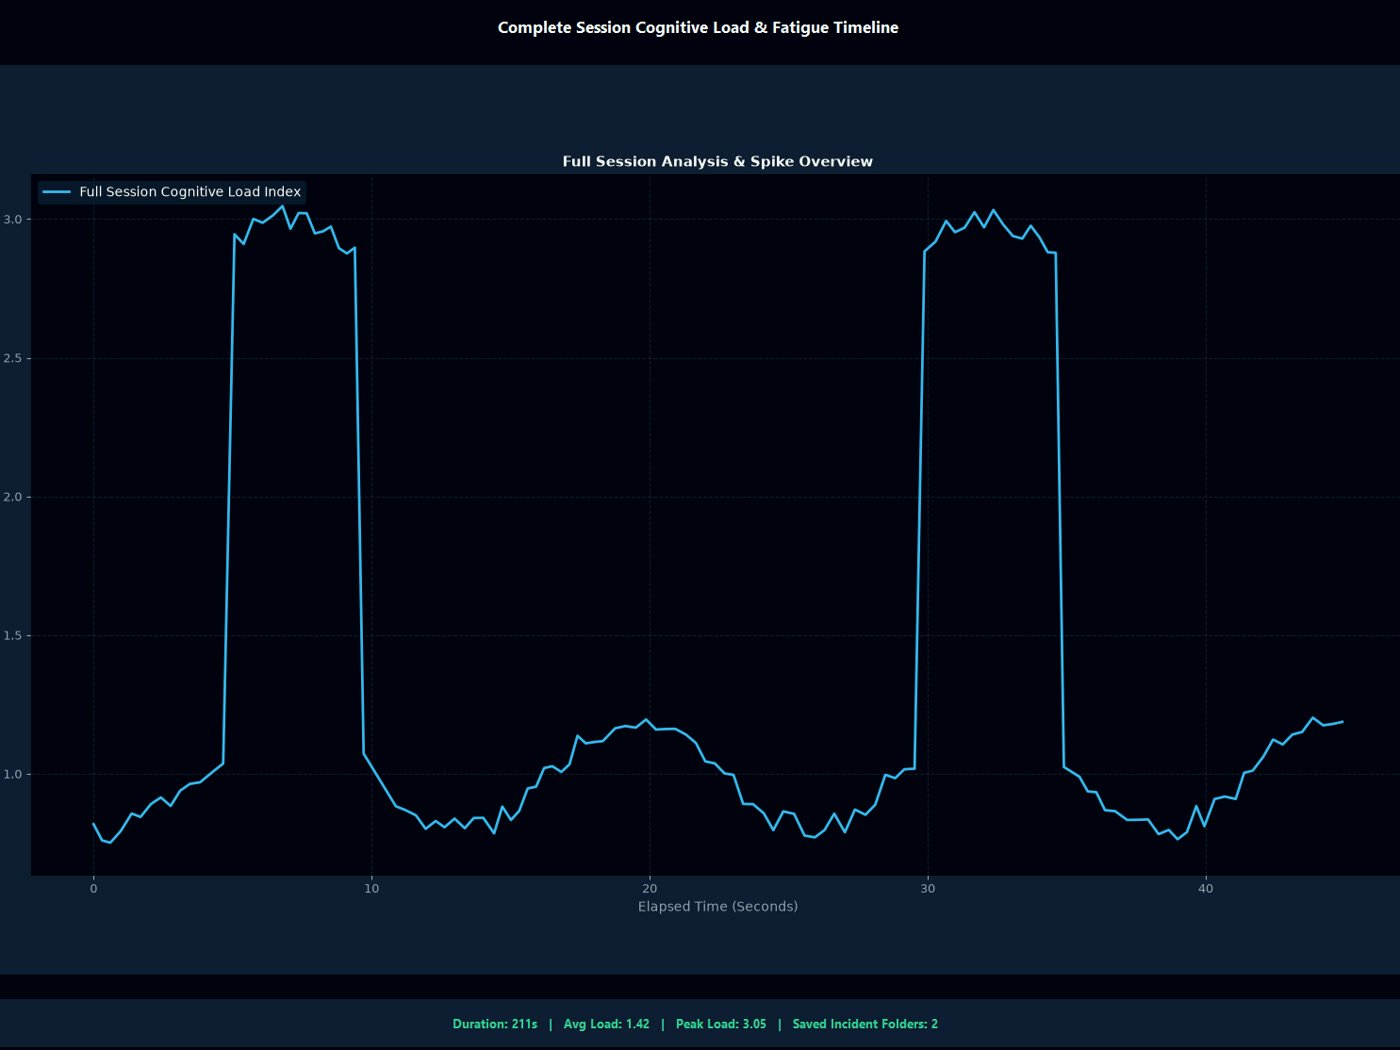Click the 2.0 y-axis tick label
The image size is (1400, 1050).
[x=12, y=497]
